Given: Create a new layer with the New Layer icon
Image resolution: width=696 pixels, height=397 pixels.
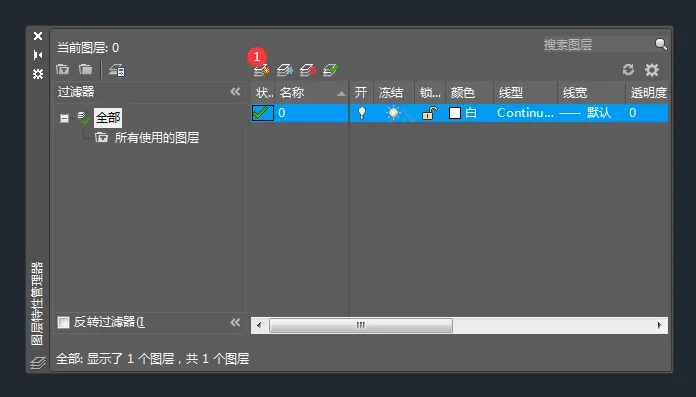Looking at the screenshot, I should coord(261,70).
